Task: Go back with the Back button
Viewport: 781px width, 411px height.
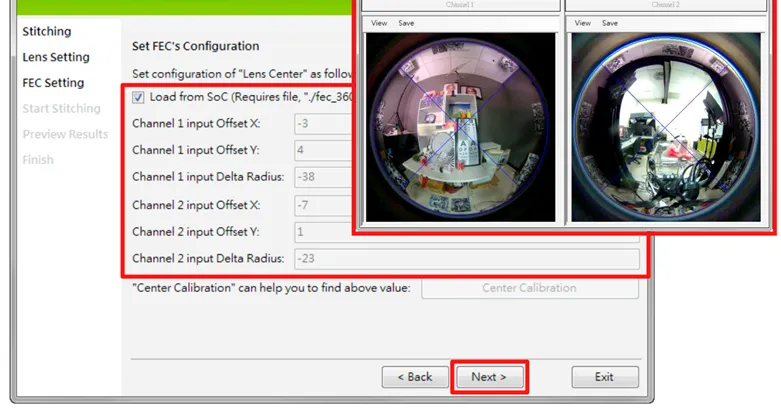Action: point(415,377)
